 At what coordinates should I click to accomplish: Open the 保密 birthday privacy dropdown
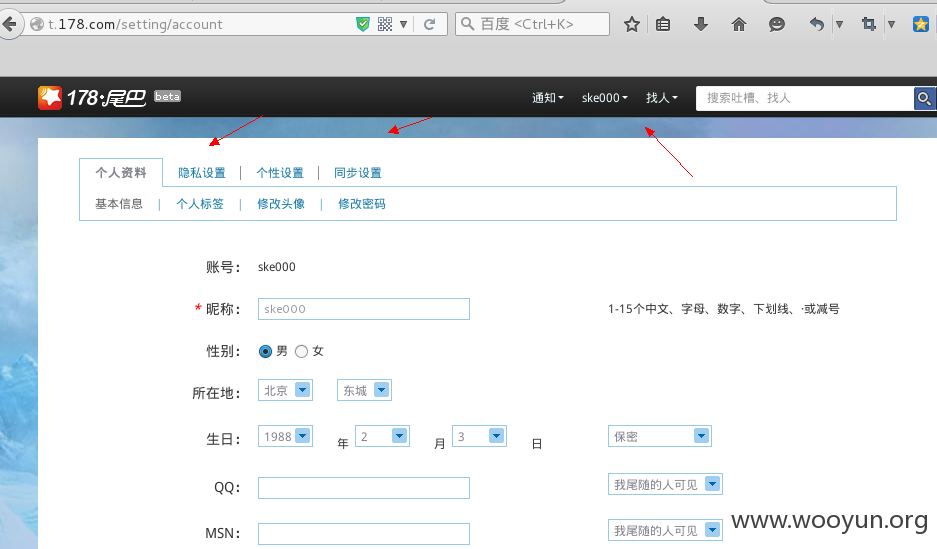click(x=660, y=436)
